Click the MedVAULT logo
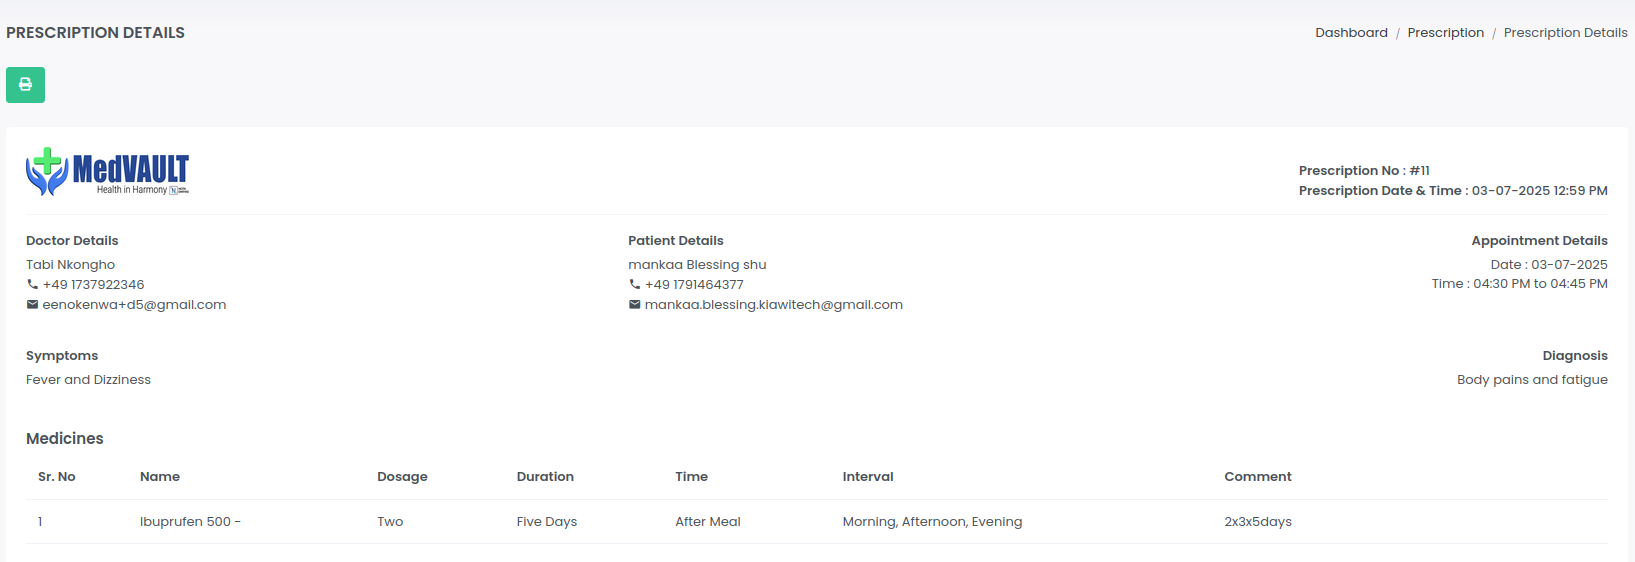 (107, 172)
